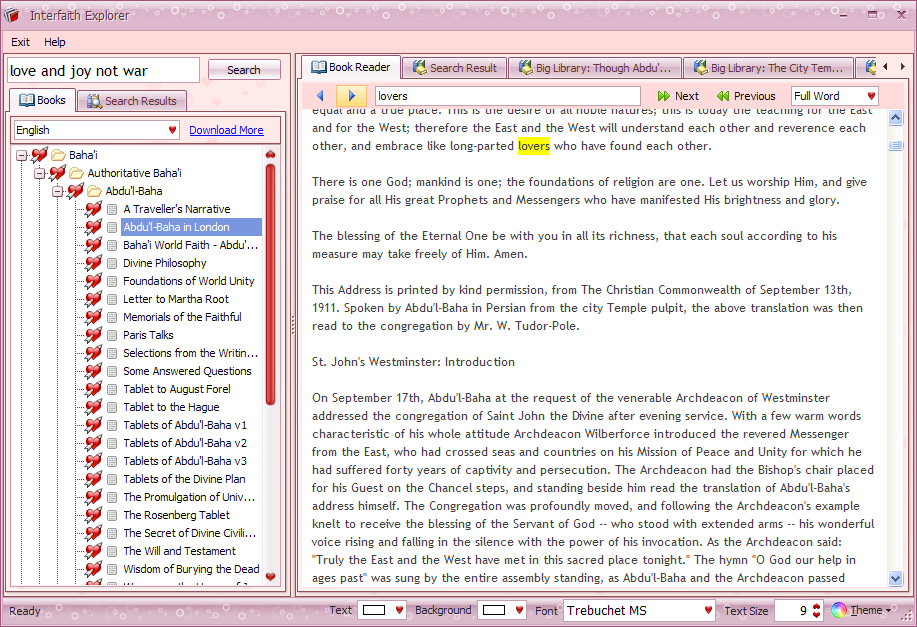Click the forward arrow in the reader toolbar
Image resolution: width=917 pixels, height=627 pixels.
351,96
